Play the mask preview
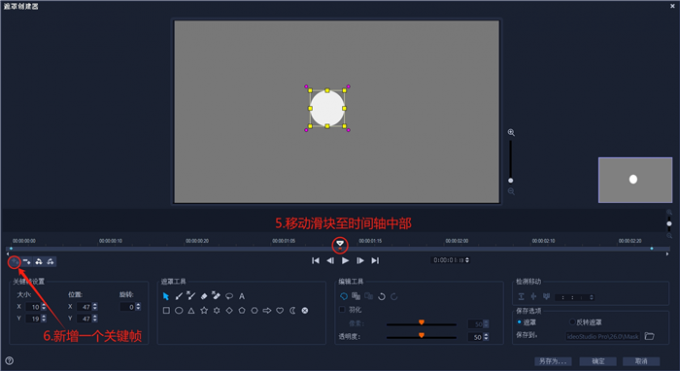680x371 pixels. (x=345, y=261)
